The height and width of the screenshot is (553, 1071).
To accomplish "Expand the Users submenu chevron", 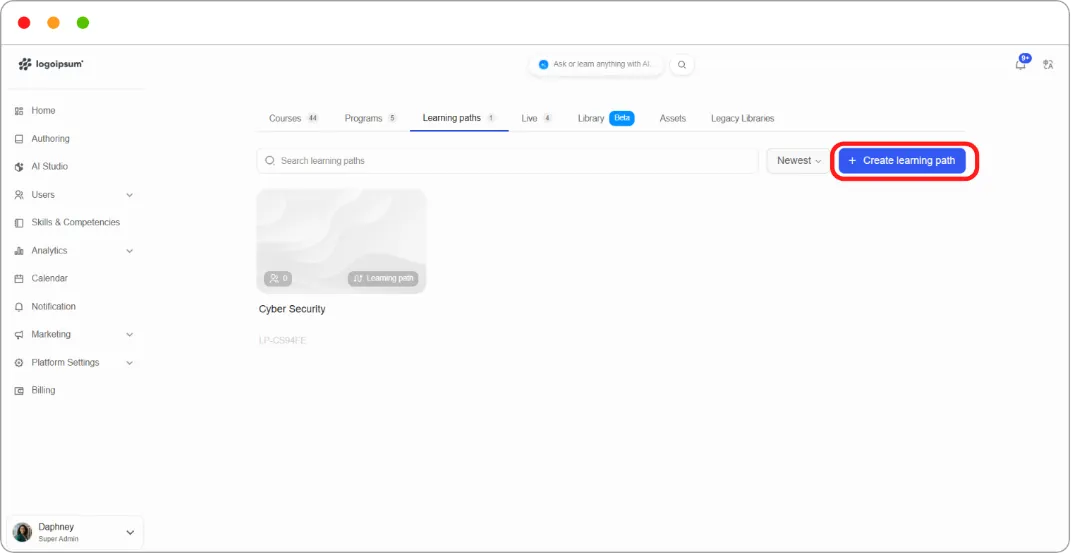I will (x=129, y=195).
